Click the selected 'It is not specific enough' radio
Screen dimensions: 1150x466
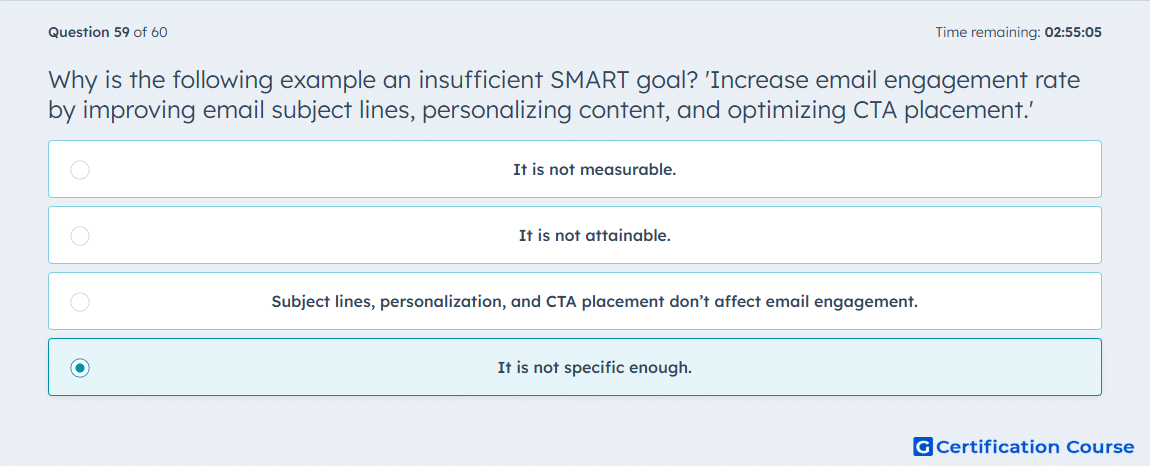(80, 368)
